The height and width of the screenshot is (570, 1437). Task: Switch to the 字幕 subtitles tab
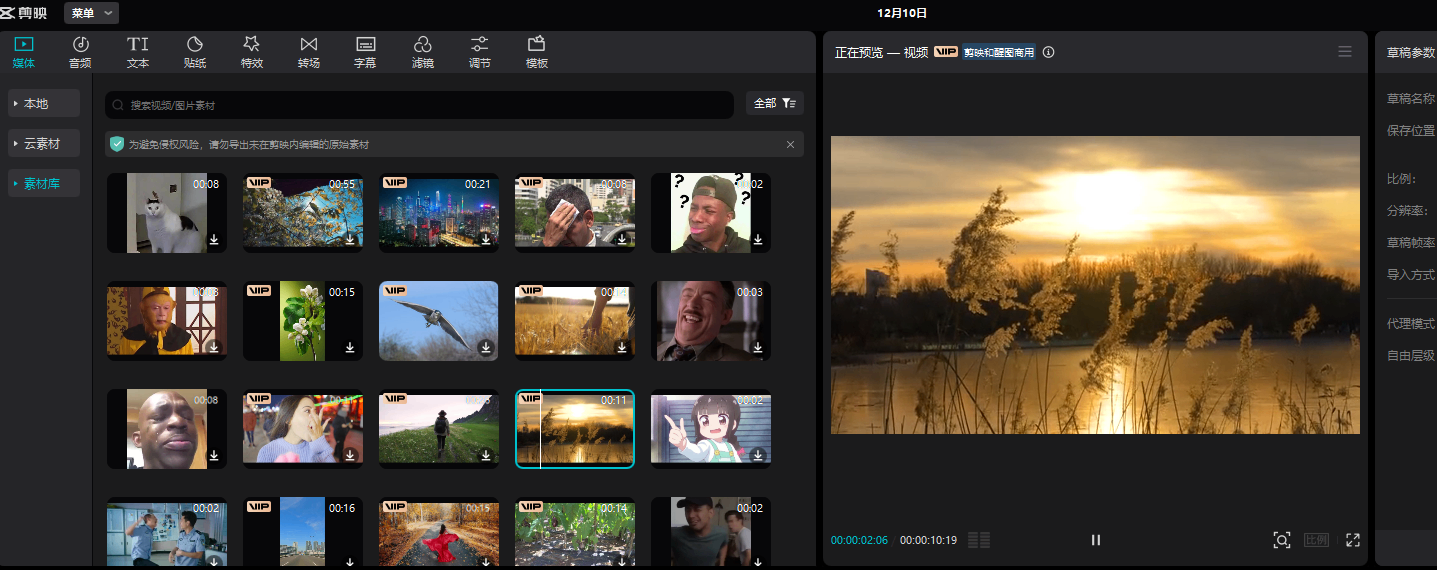pyautogui.click(x=365, y=52)
